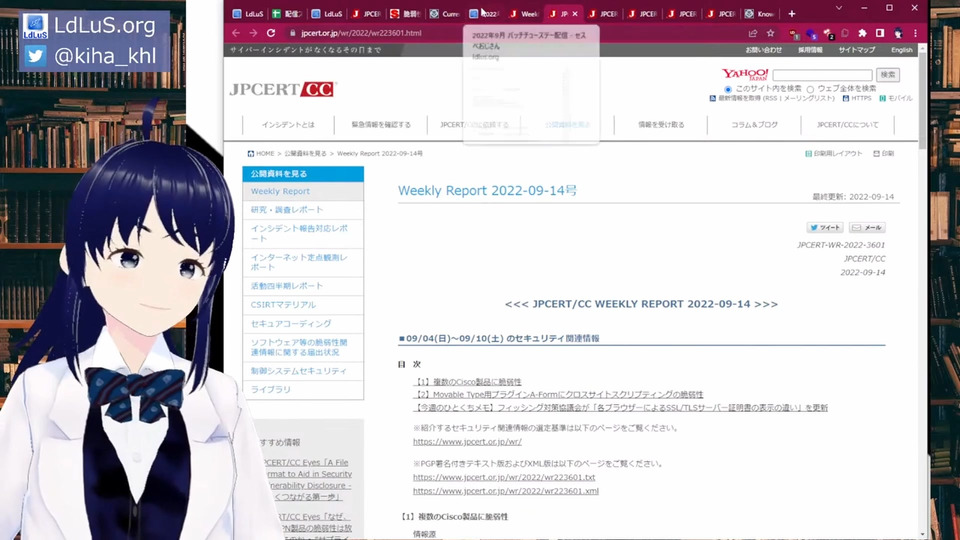Open the extension icon with badge 5
The height and width of the screenshot is (540, 960).
click(x=811, y=34)
